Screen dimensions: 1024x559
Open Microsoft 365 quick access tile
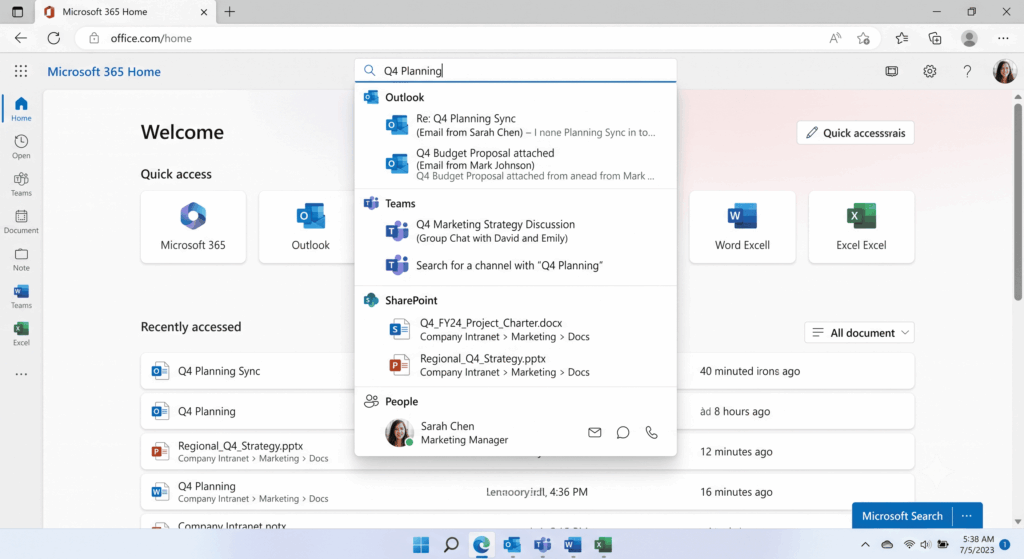coord(193,227)
